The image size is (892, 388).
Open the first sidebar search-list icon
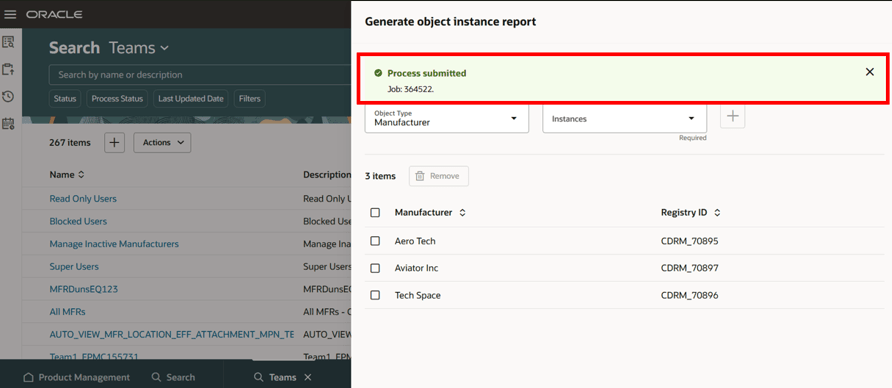pos(8,42)
